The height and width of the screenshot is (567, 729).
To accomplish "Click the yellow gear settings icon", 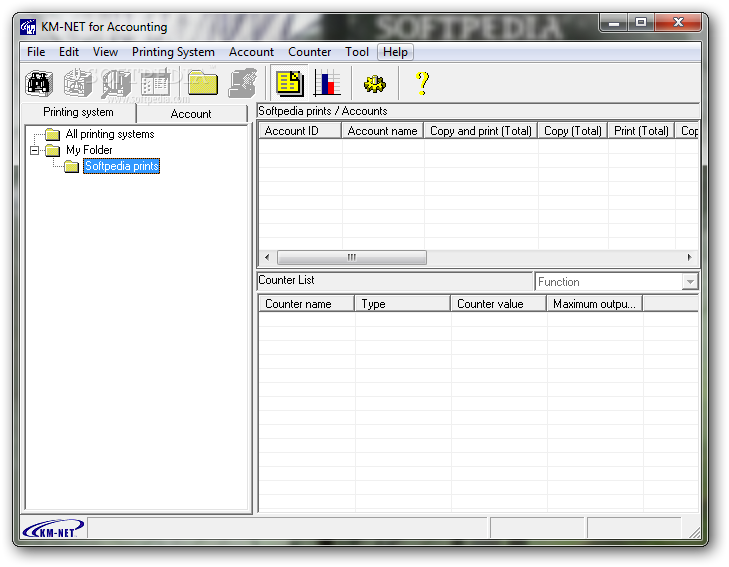I will (x=375, y=84).
